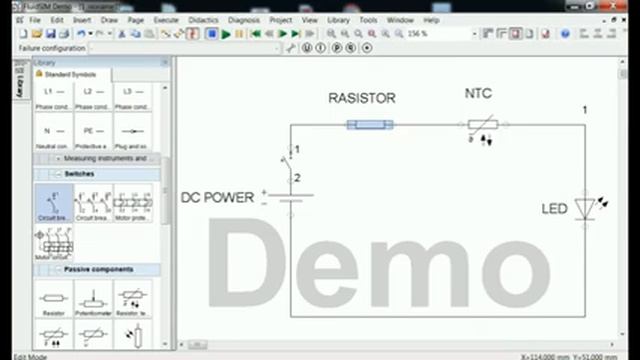
Task: Start the simulation with green play button
Action: coord(226,34)
